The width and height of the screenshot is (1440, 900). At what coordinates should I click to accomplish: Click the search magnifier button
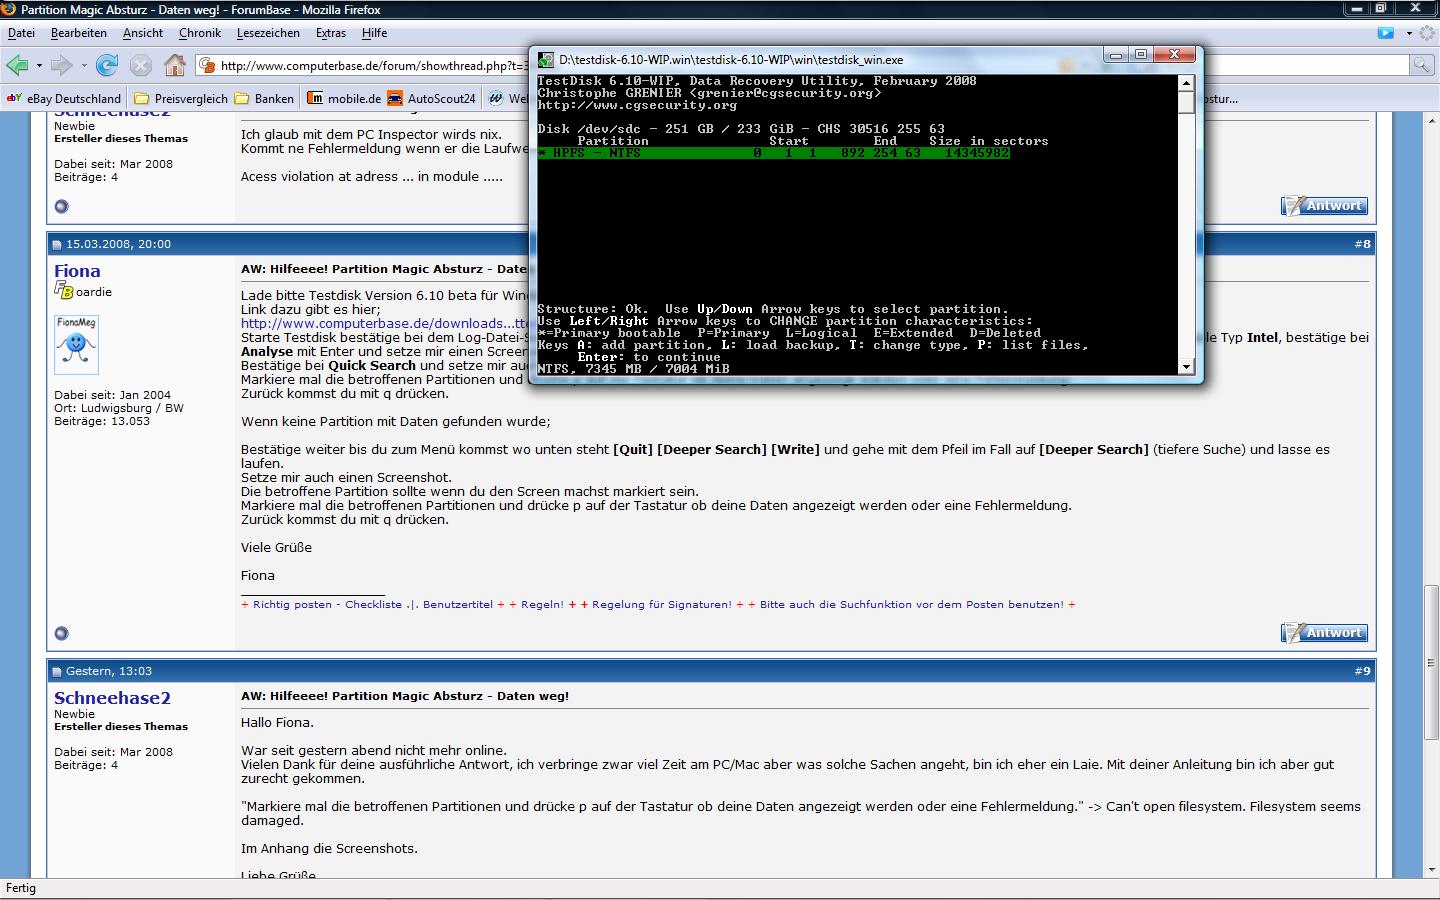point(1421,65)
